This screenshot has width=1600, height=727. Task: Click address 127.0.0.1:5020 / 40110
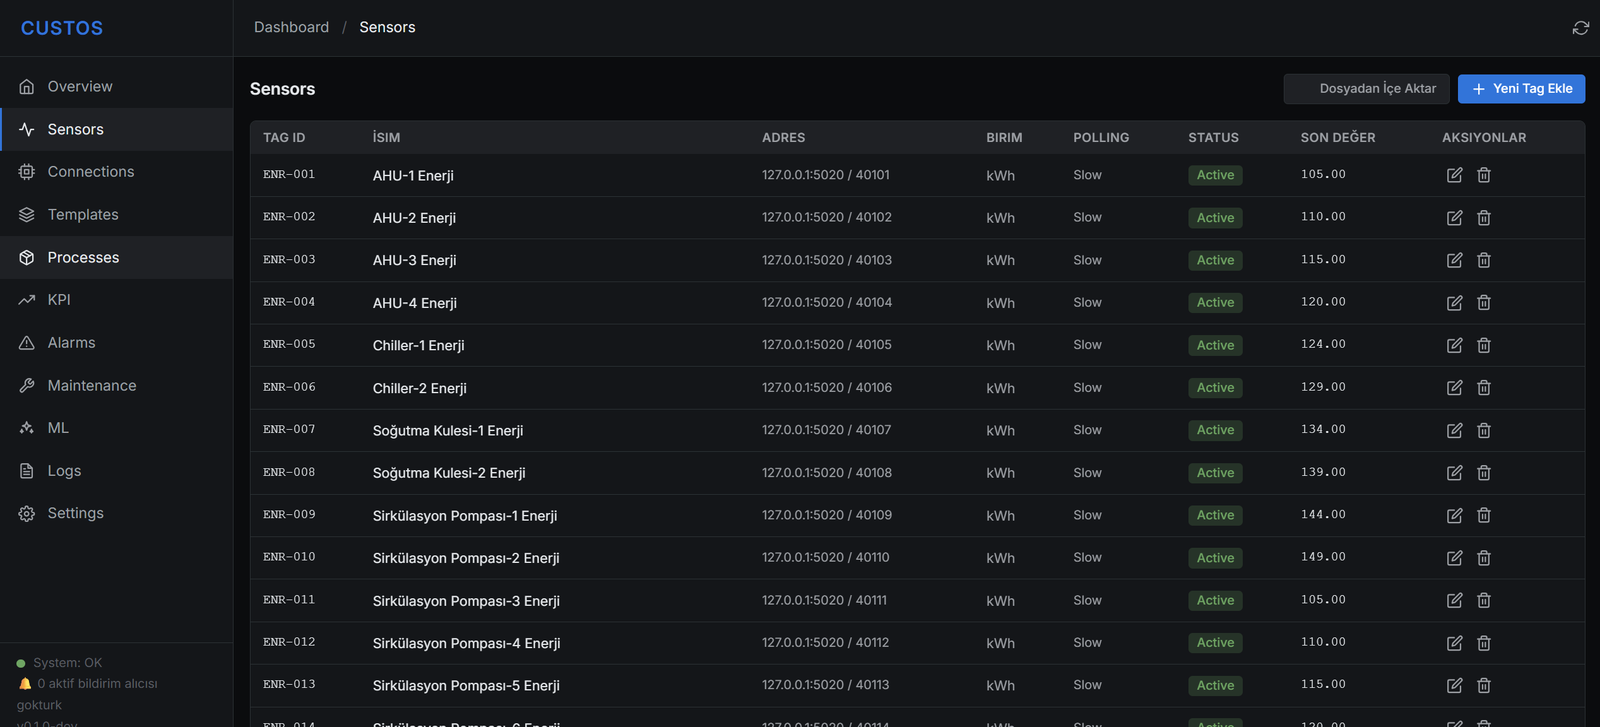[825, 558]
